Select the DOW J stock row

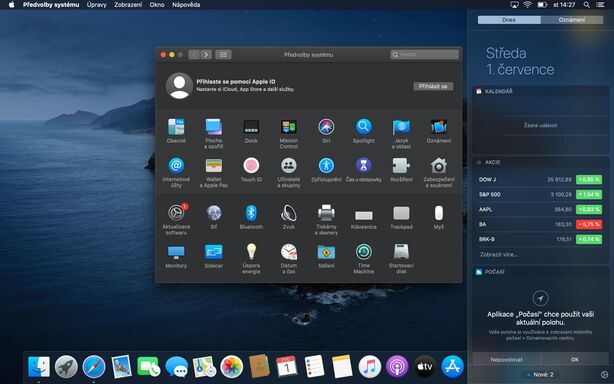point(540,180)
